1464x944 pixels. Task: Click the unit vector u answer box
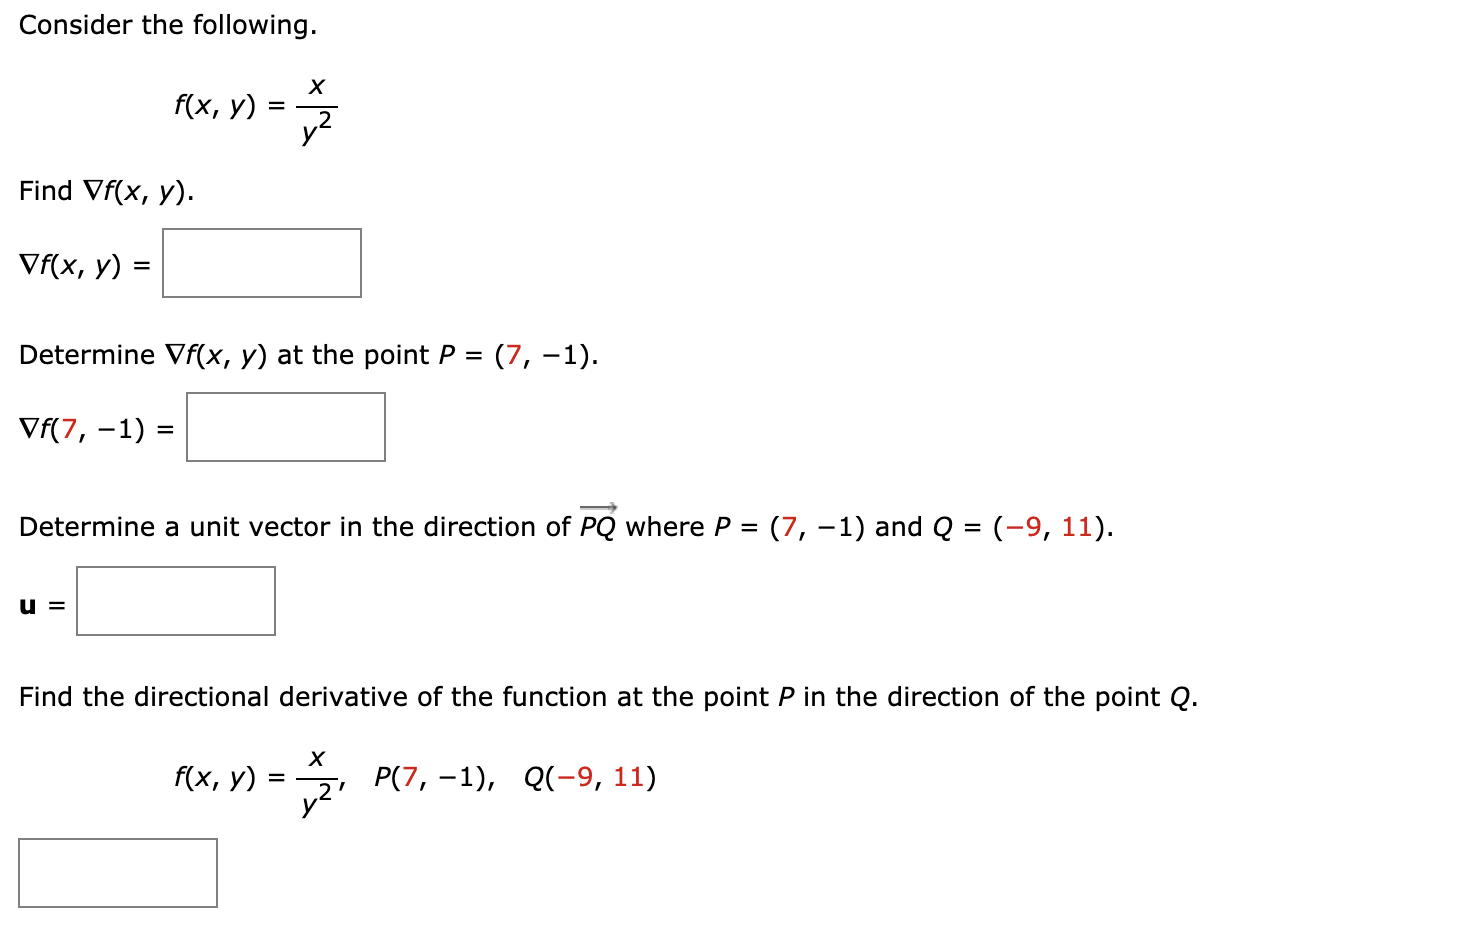(175, 601)
